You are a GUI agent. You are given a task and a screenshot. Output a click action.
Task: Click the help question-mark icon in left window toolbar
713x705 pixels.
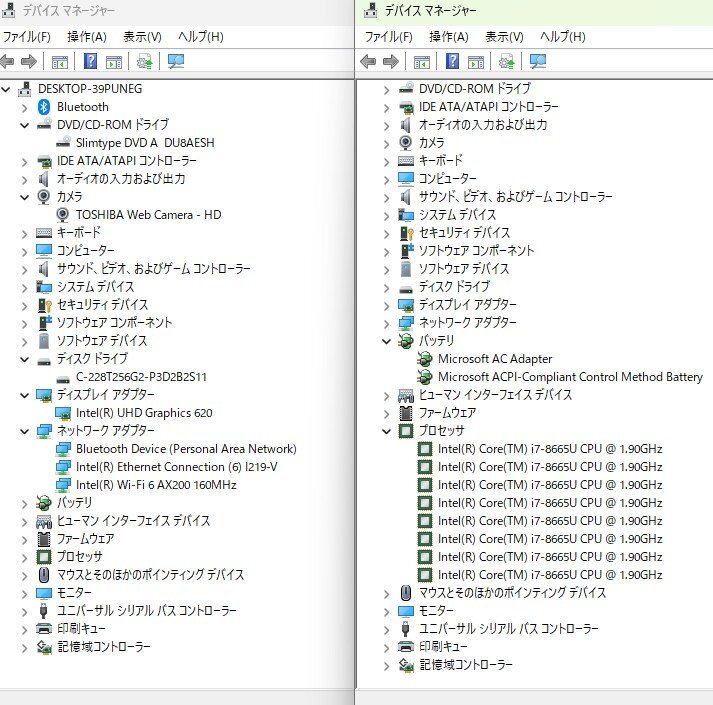(90, 61)
